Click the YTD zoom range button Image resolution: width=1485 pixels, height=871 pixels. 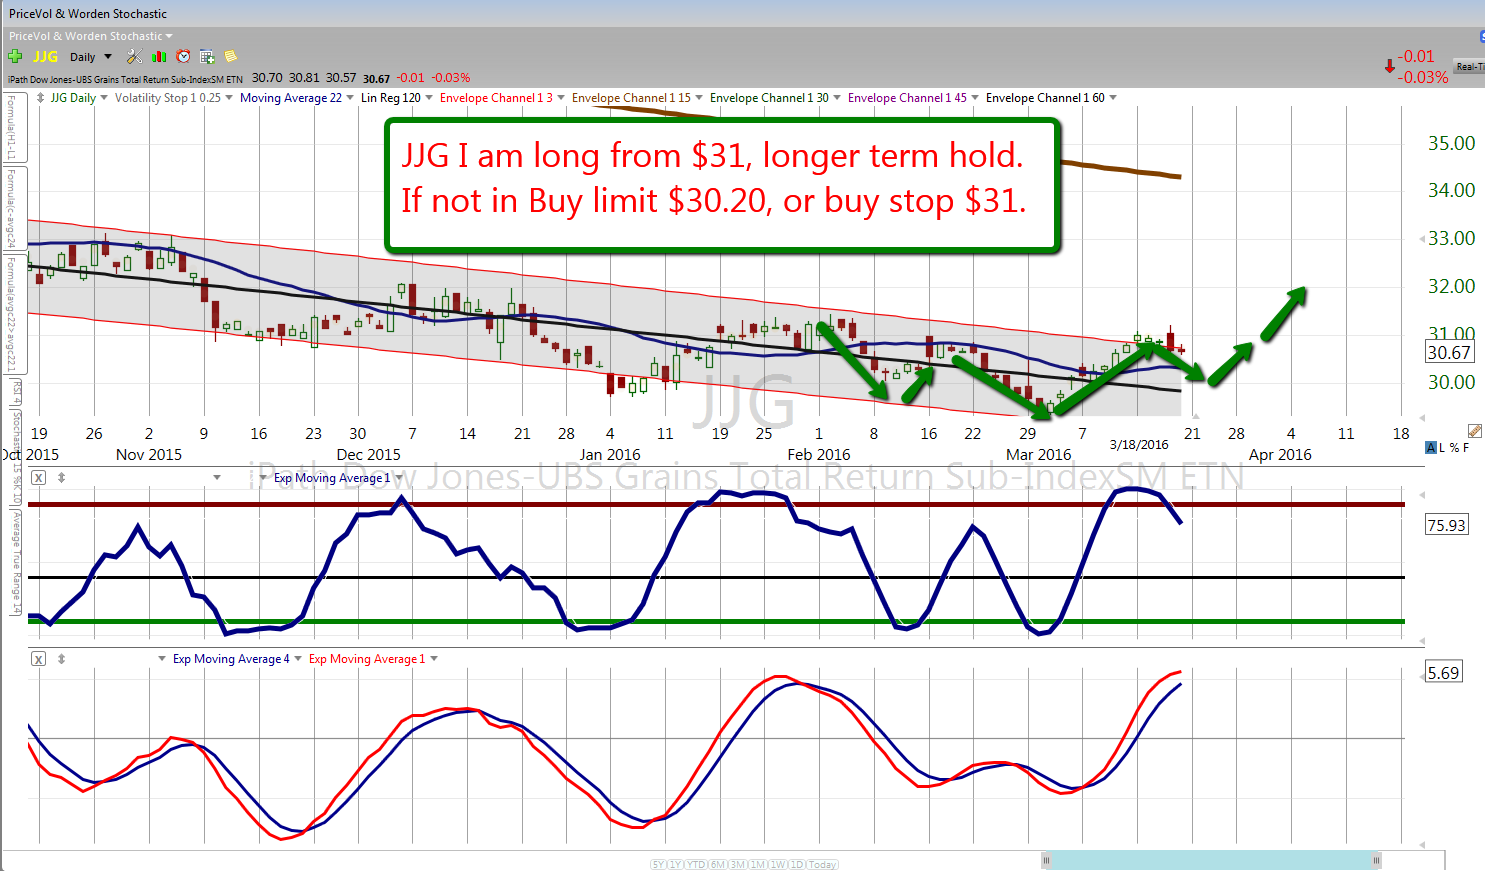tap(696, 864)
